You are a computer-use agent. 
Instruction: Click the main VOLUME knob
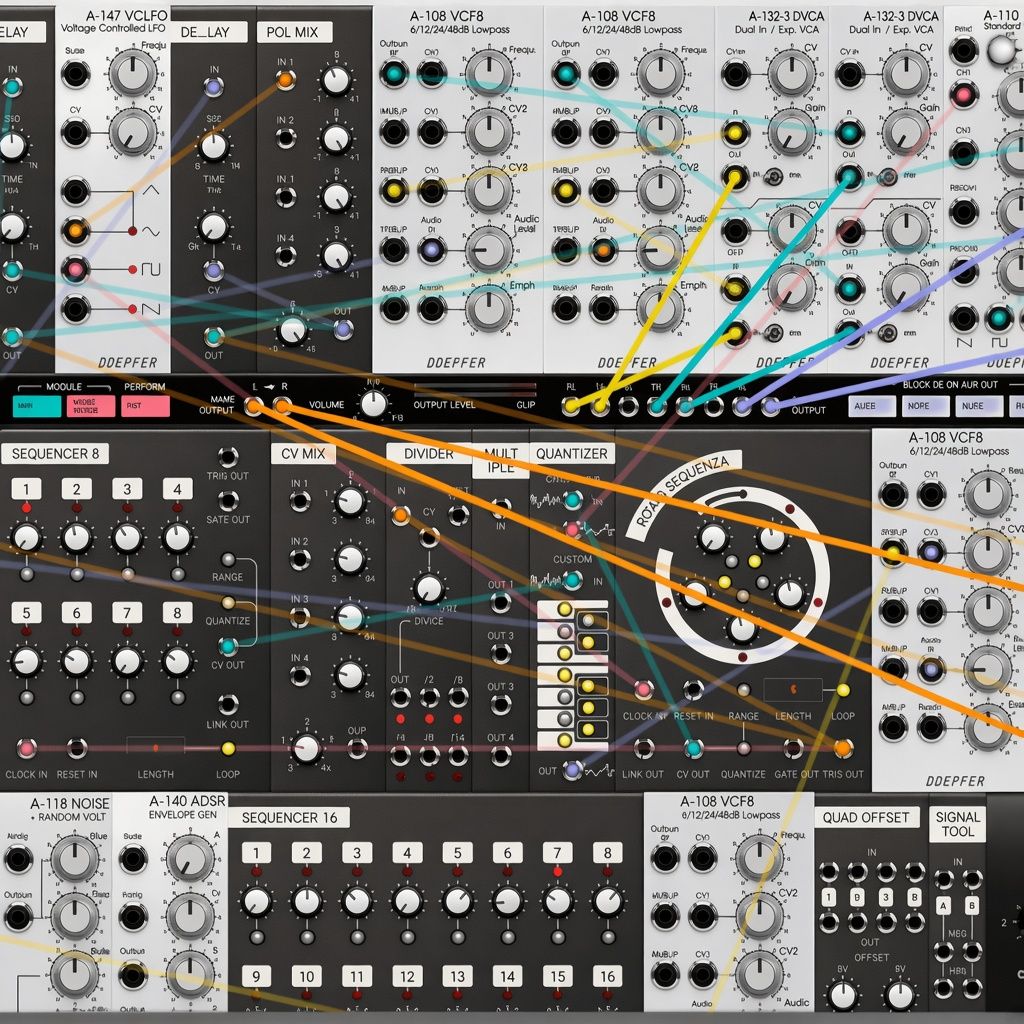click(374, 404)
